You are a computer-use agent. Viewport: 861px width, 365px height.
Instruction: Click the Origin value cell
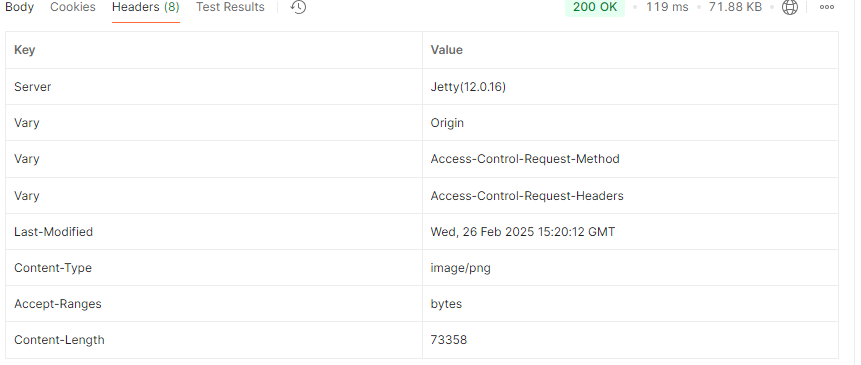point(630,123)
